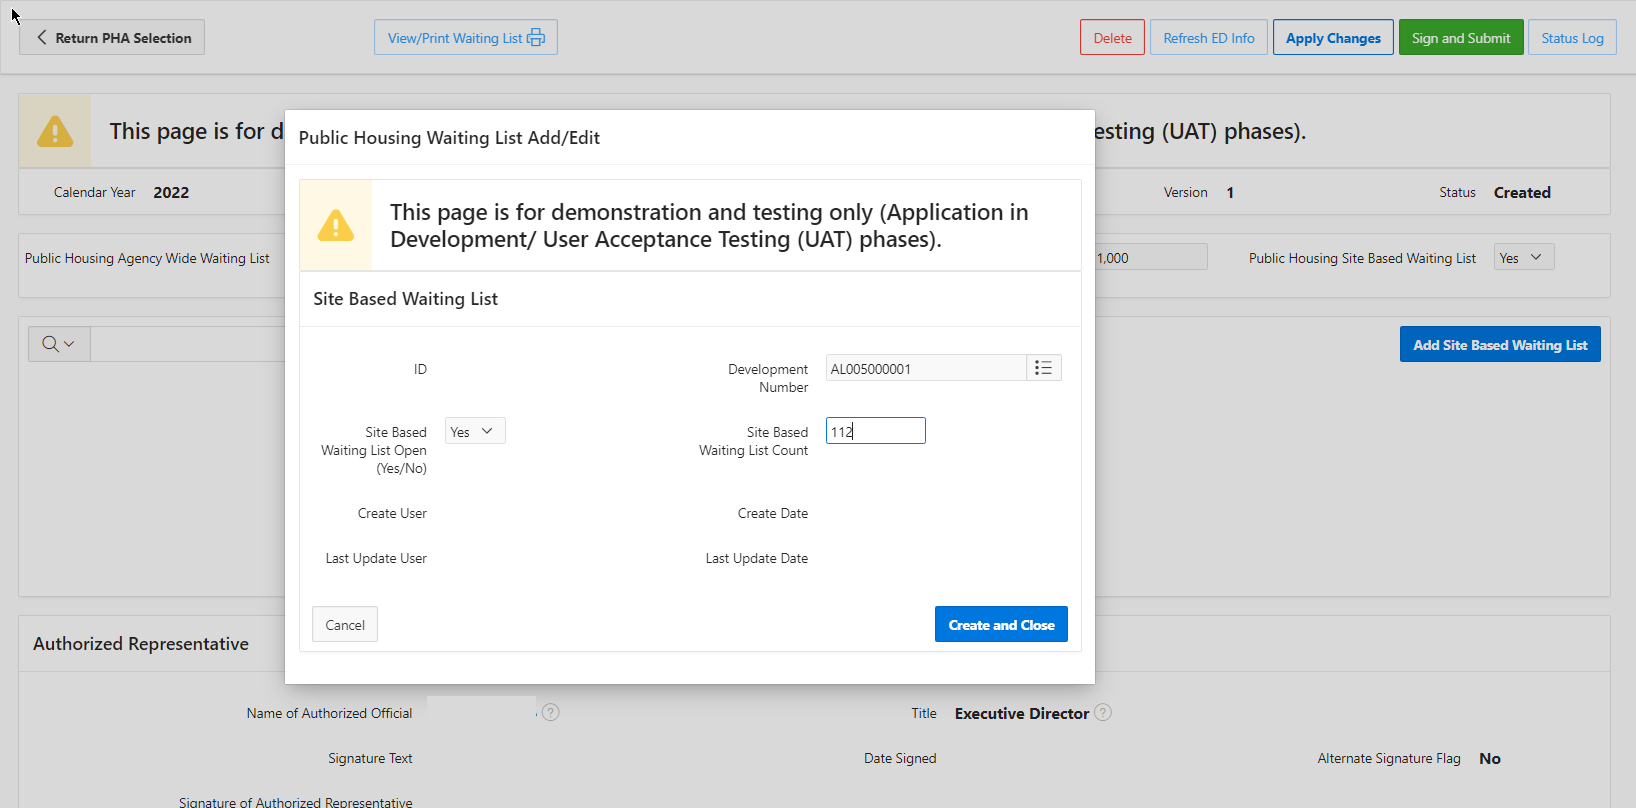Open the Development Number list-of-values icon
This screenshot has height=808, width=1636.
[1043, 368]
